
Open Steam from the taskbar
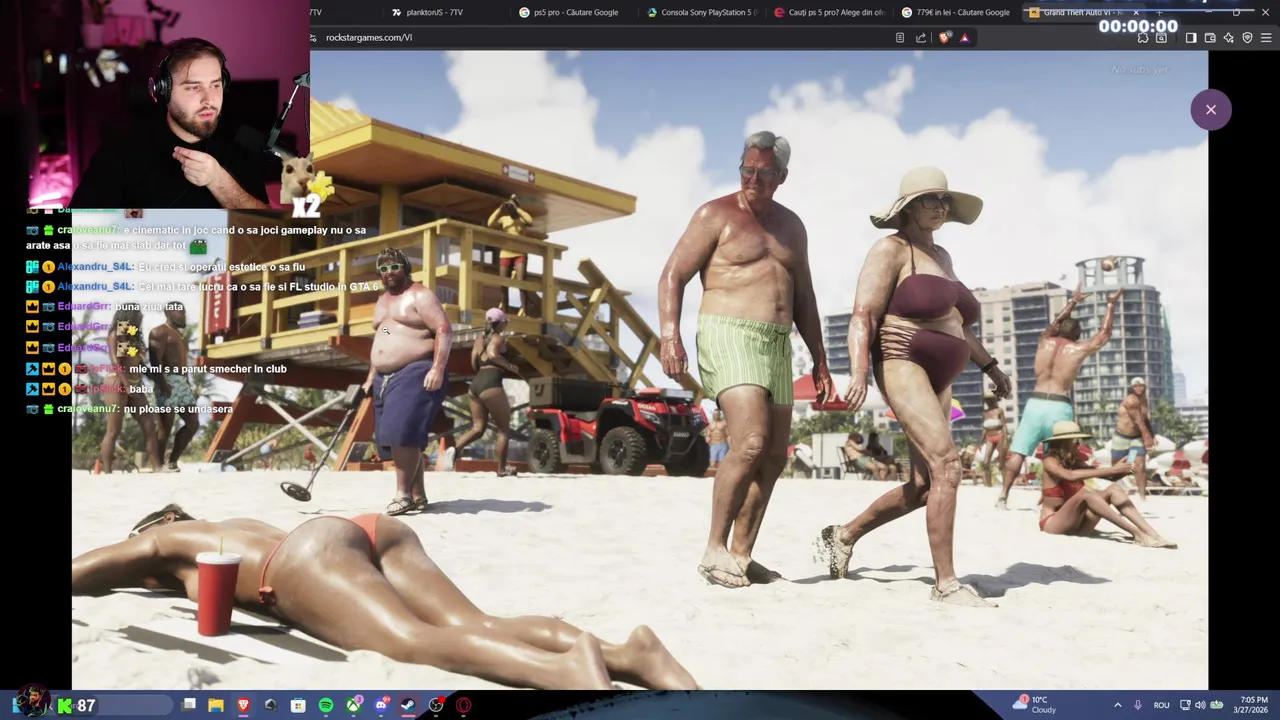point(408,705)
